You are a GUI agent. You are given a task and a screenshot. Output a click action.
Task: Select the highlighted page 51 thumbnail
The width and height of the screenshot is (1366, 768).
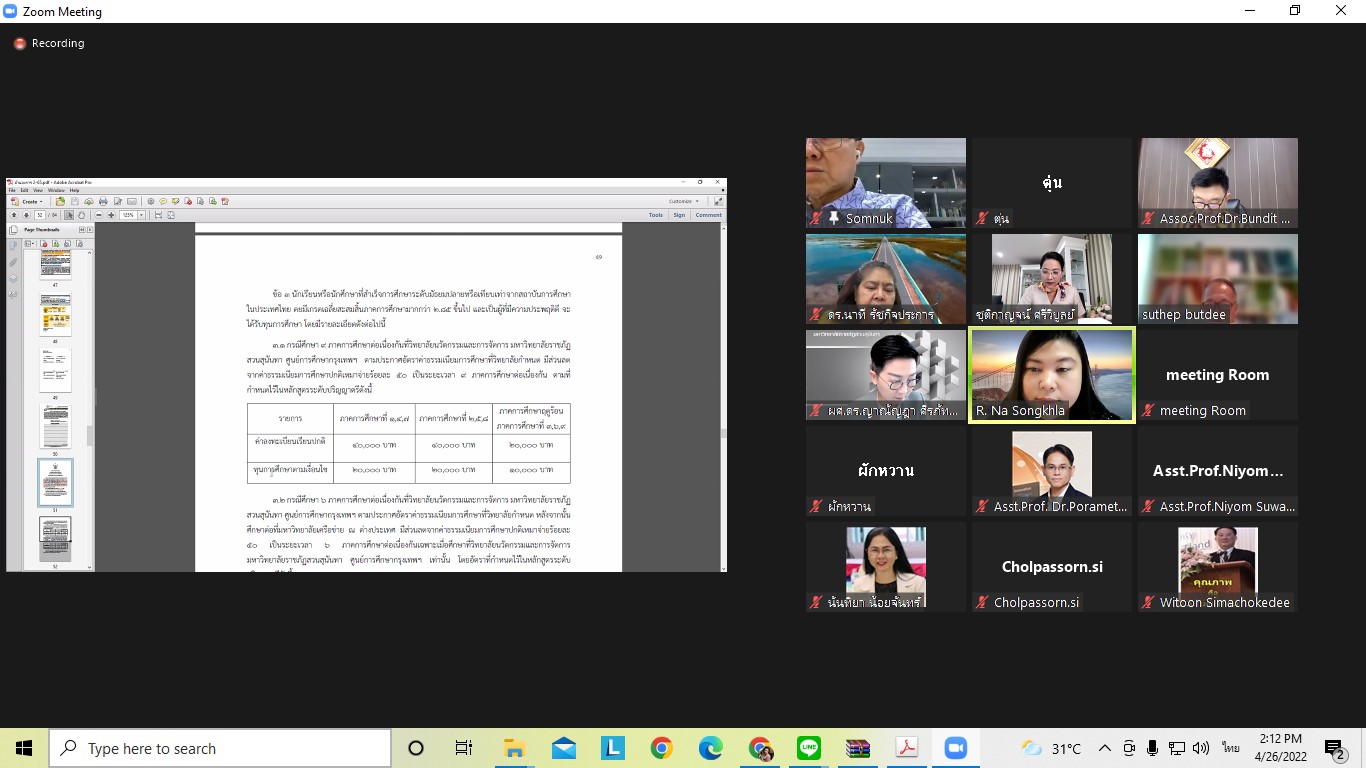coord(55,482)
